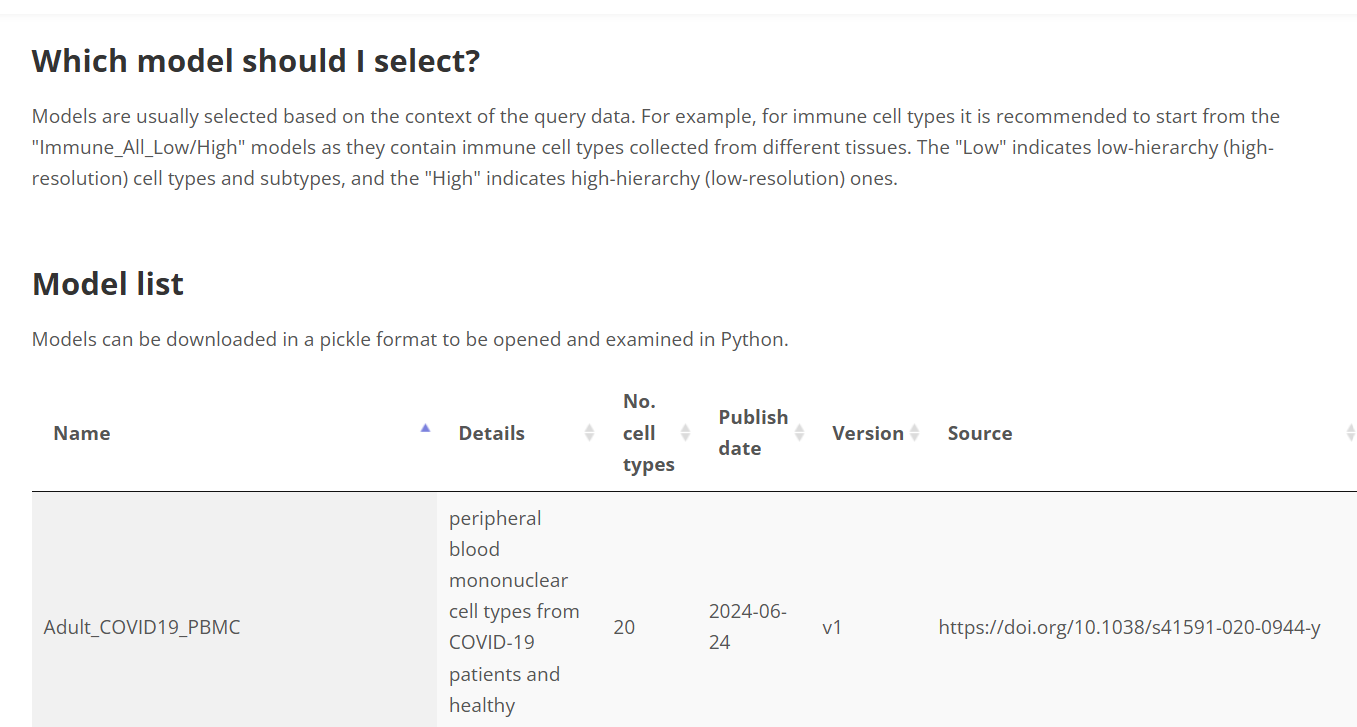This screenshot has height=727, width=1357.
Task: Click the sort arrows beside Version header
Action: tap(914, 433)
